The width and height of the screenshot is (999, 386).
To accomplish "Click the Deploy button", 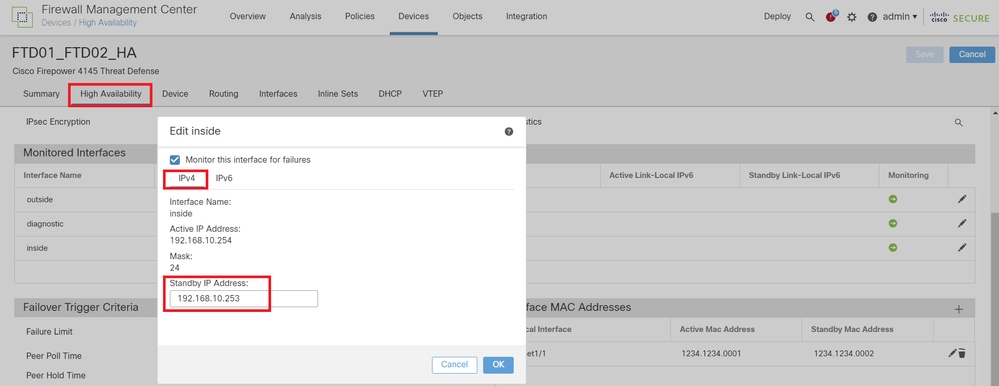I will pos(777,17).
